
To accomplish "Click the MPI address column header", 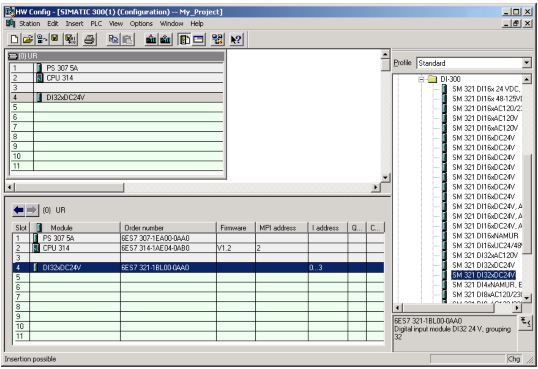I will (x=282, y=228).
